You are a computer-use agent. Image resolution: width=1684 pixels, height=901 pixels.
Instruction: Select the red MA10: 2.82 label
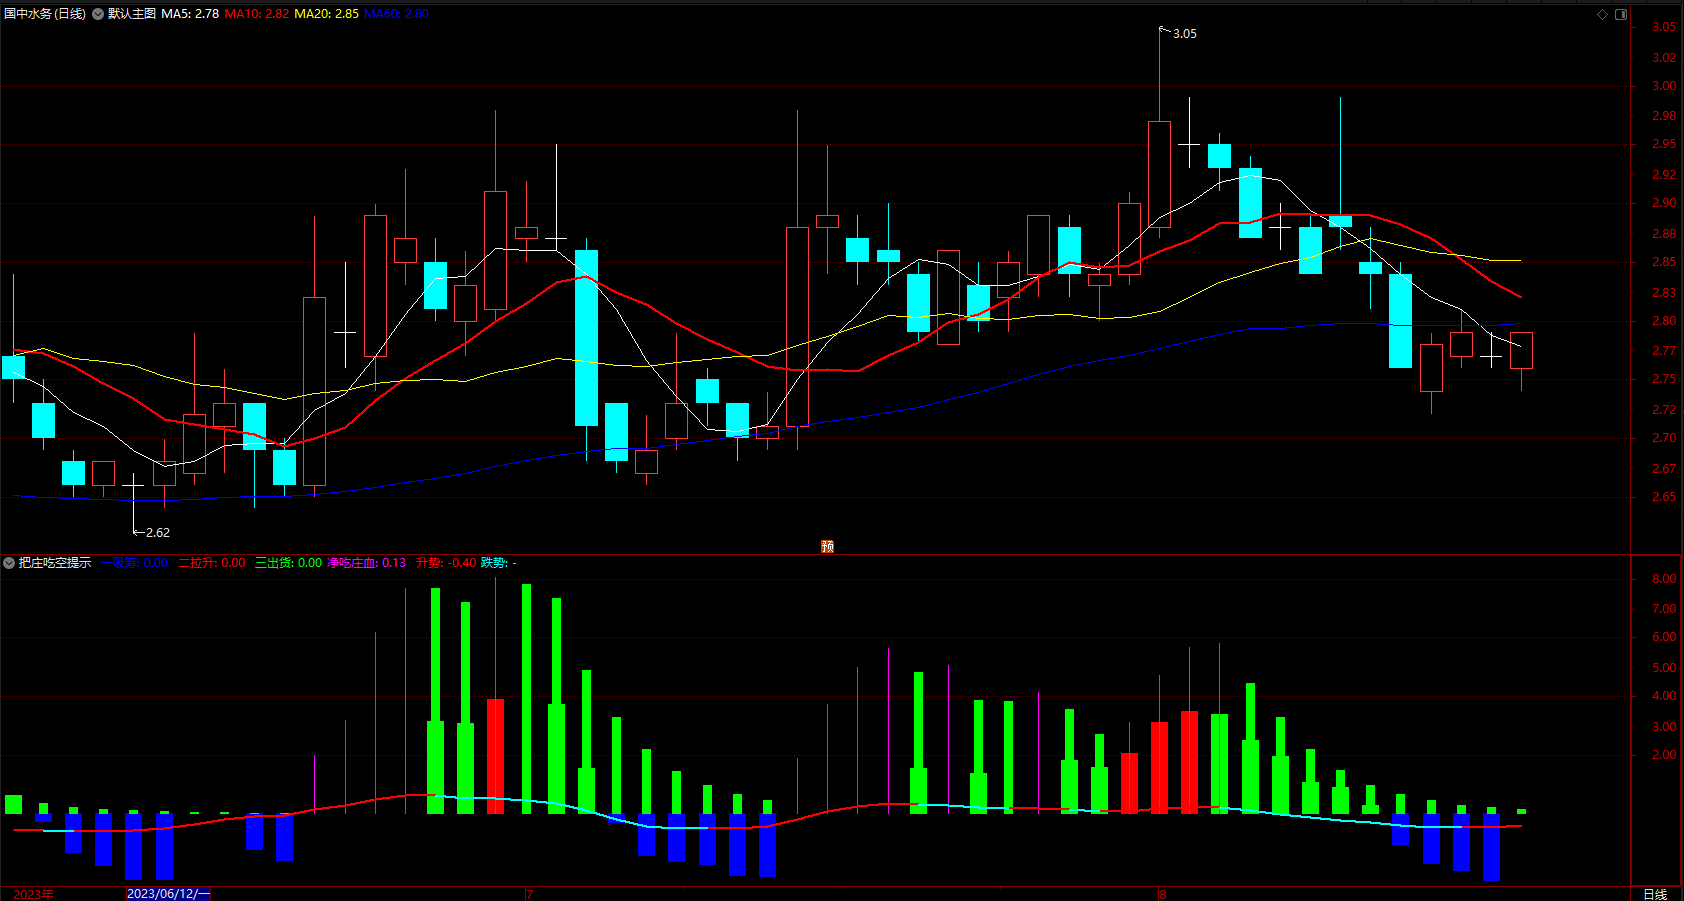(257, 14)
